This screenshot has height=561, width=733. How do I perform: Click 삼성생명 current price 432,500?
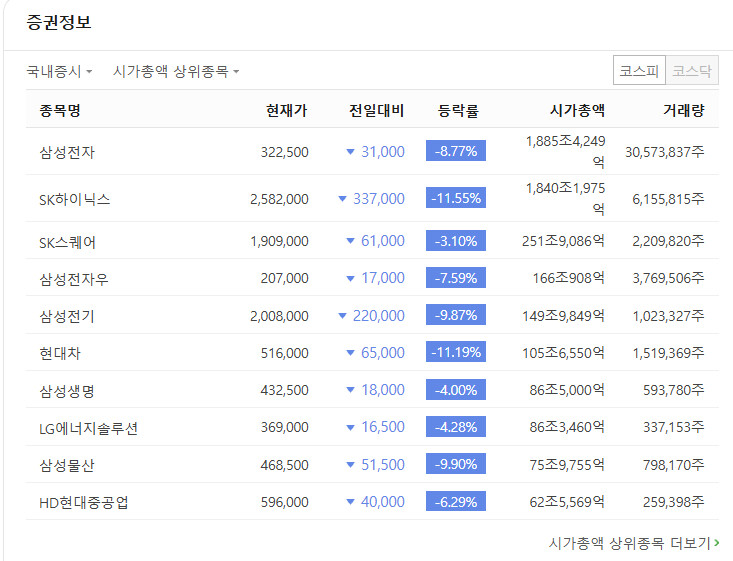[284, 390]
